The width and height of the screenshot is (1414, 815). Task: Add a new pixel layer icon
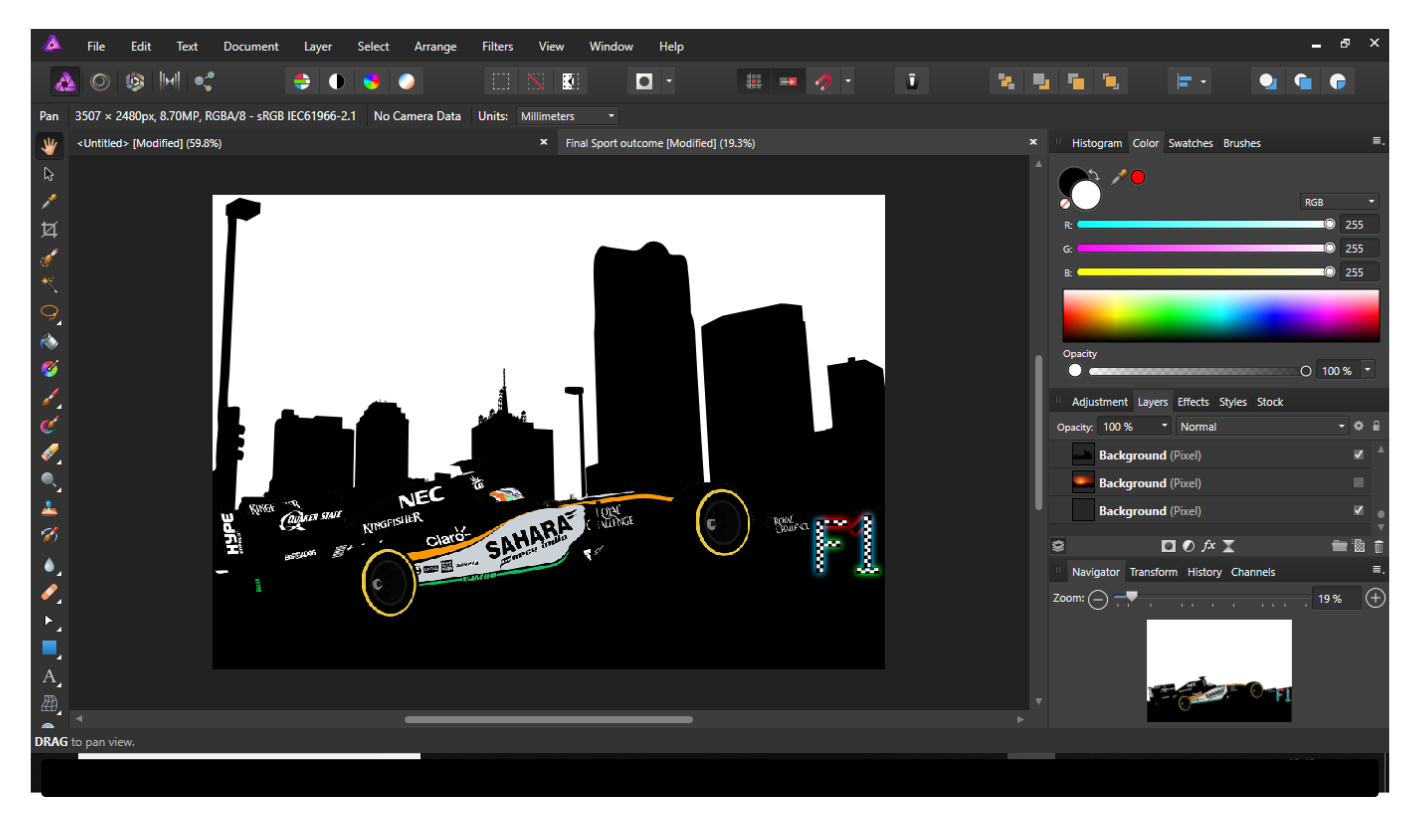tap(1359, 546)
